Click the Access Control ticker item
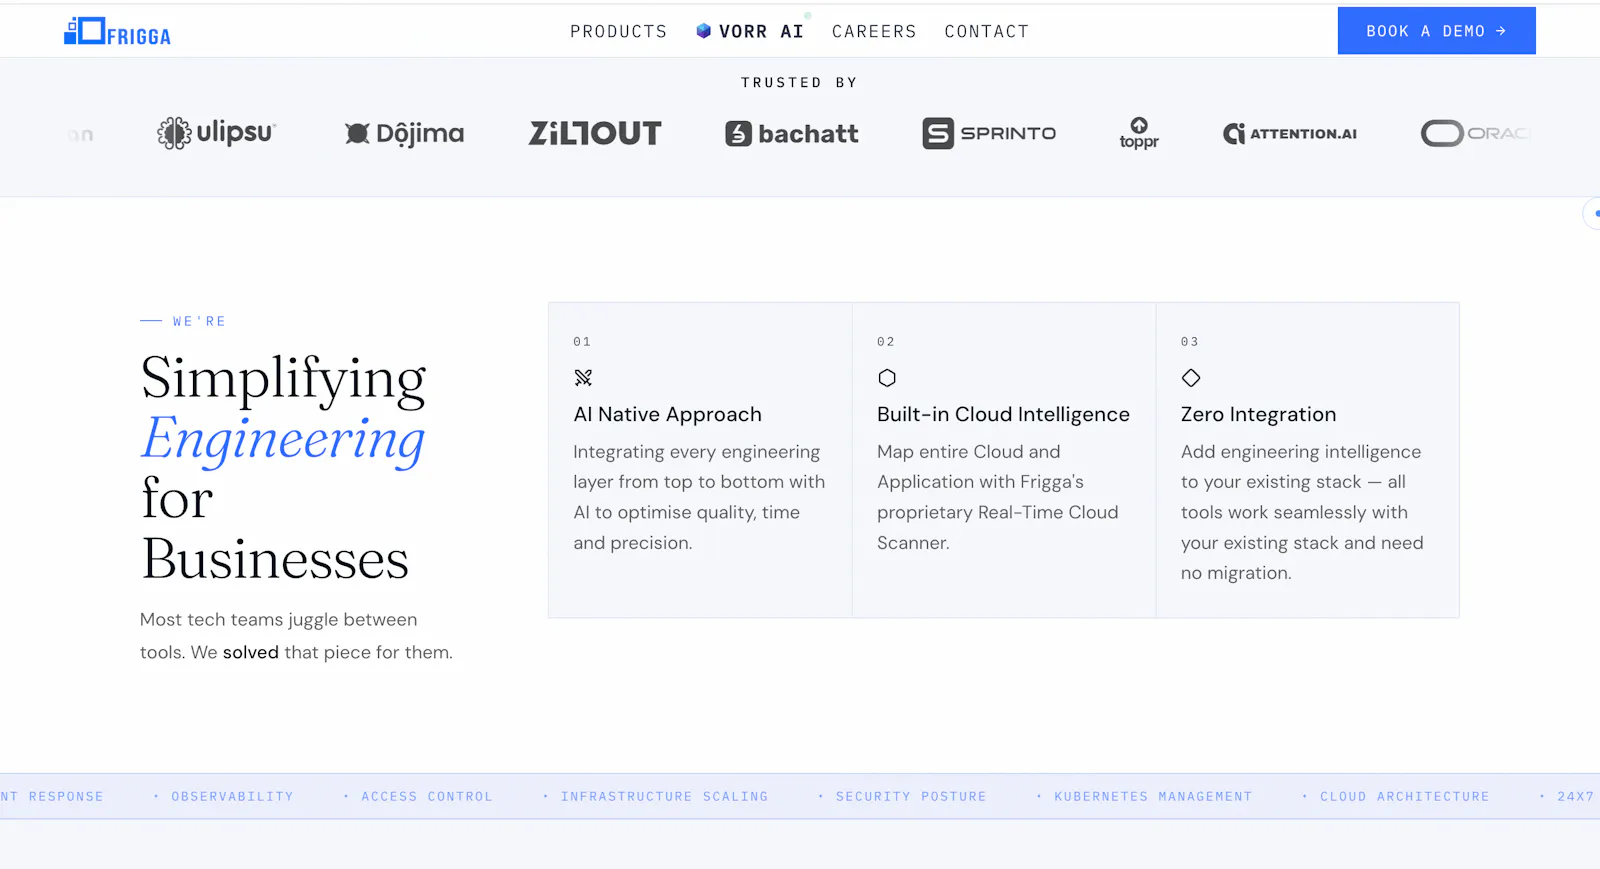 427,797
